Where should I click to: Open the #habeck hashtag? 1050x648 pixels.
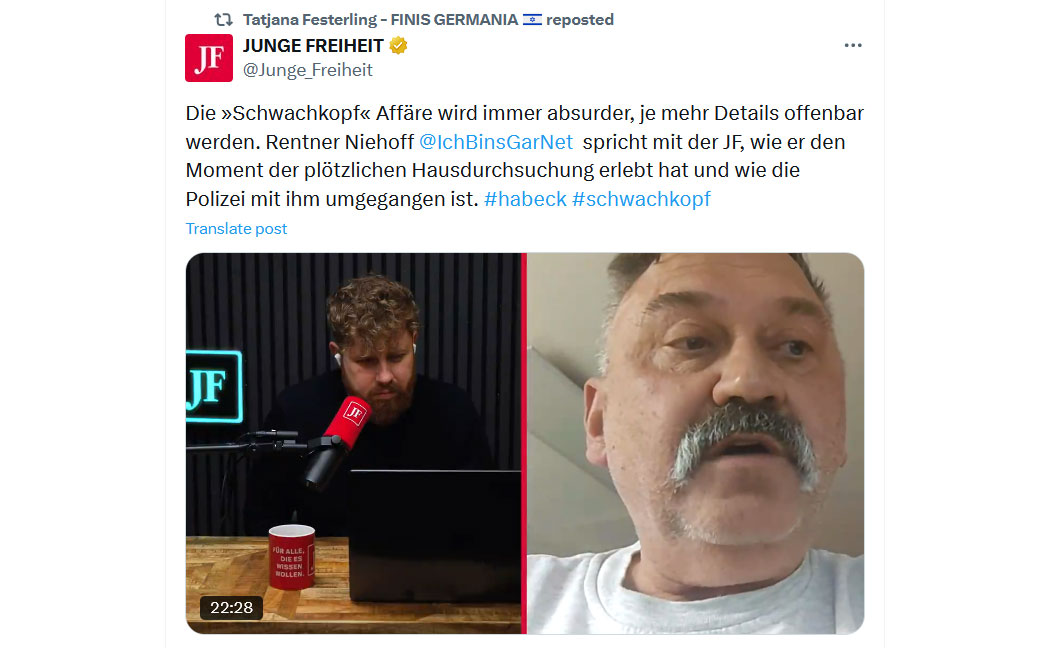point(525,199)
